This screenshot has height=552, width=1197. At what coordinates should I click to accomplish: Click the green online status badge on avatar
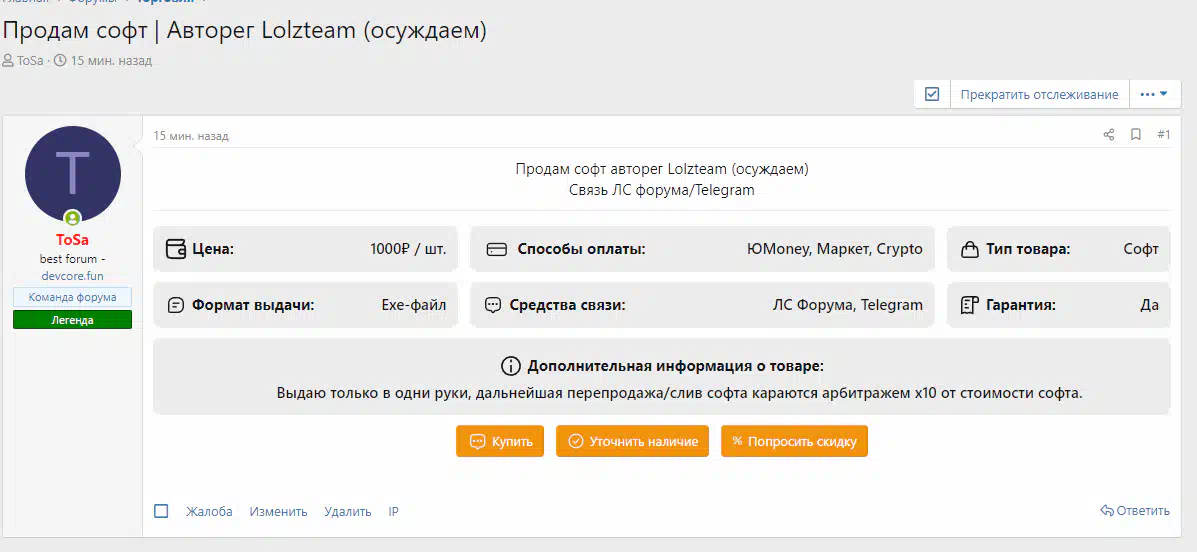pyautogui.click(x=72, y=217)
